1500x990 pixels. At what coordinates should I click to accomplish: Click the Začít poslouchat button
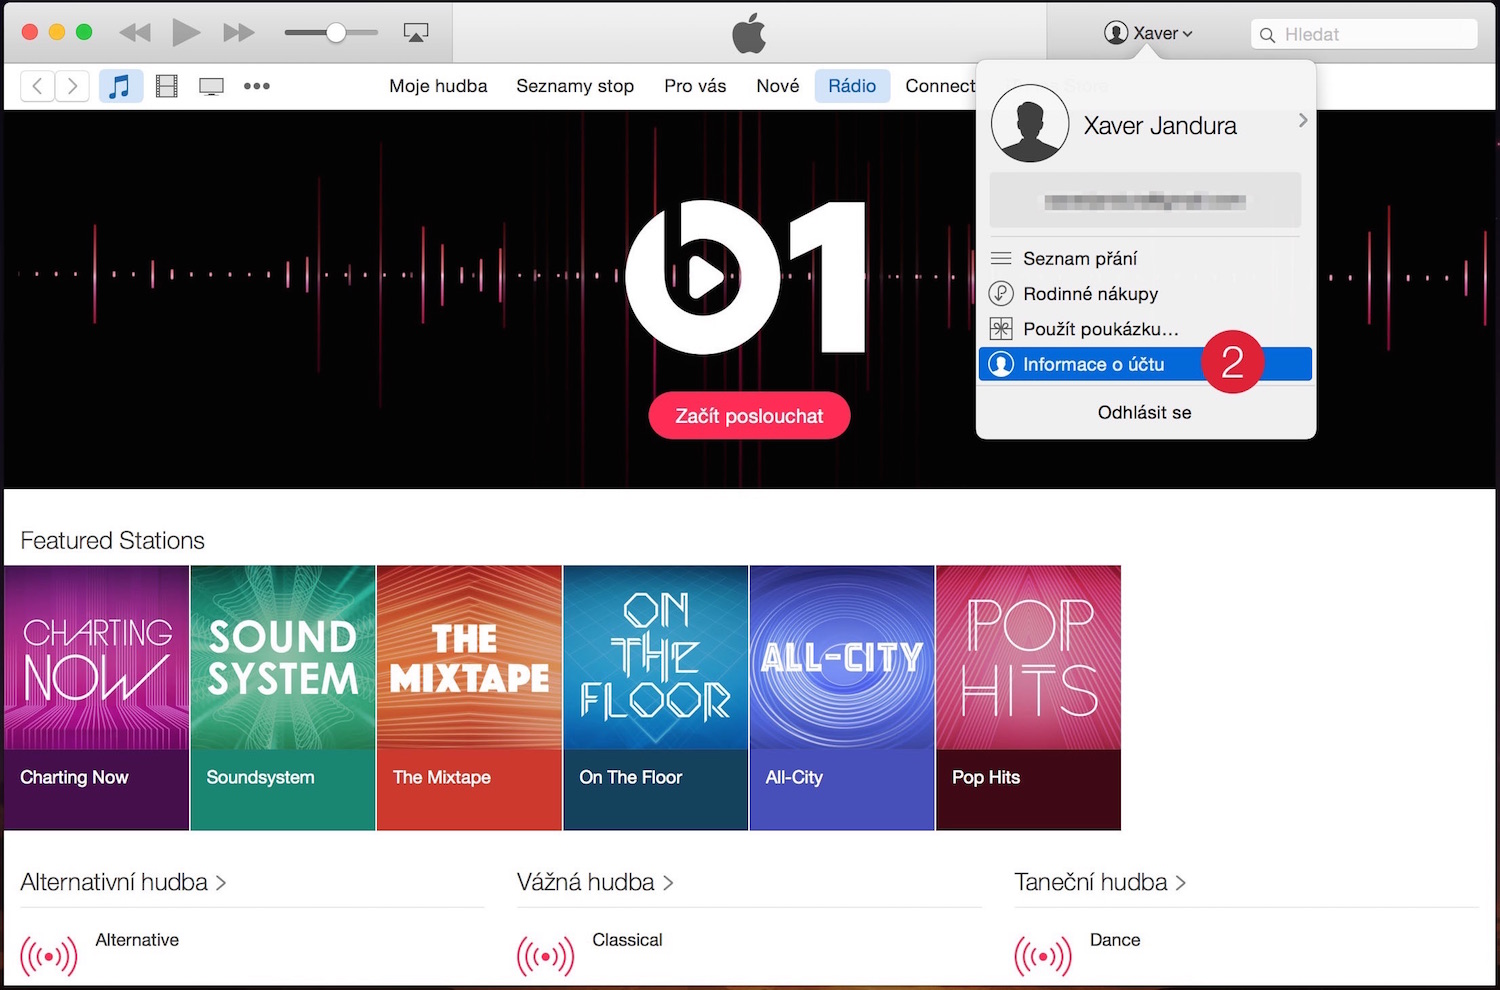[749, 416]
